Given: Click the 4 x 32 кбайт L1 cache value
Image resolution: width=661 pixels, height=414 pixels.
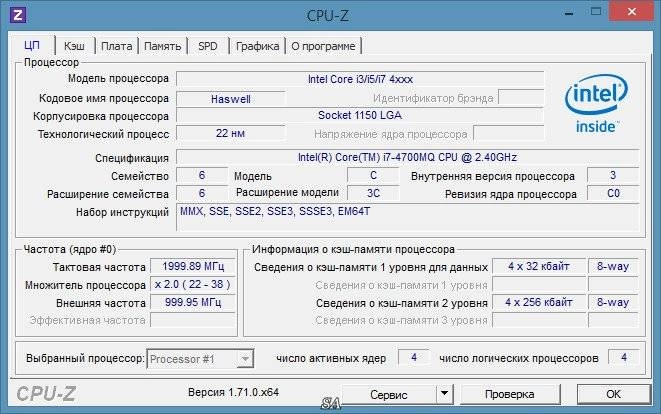Looking at the screenshot, I should click(539, 266).
